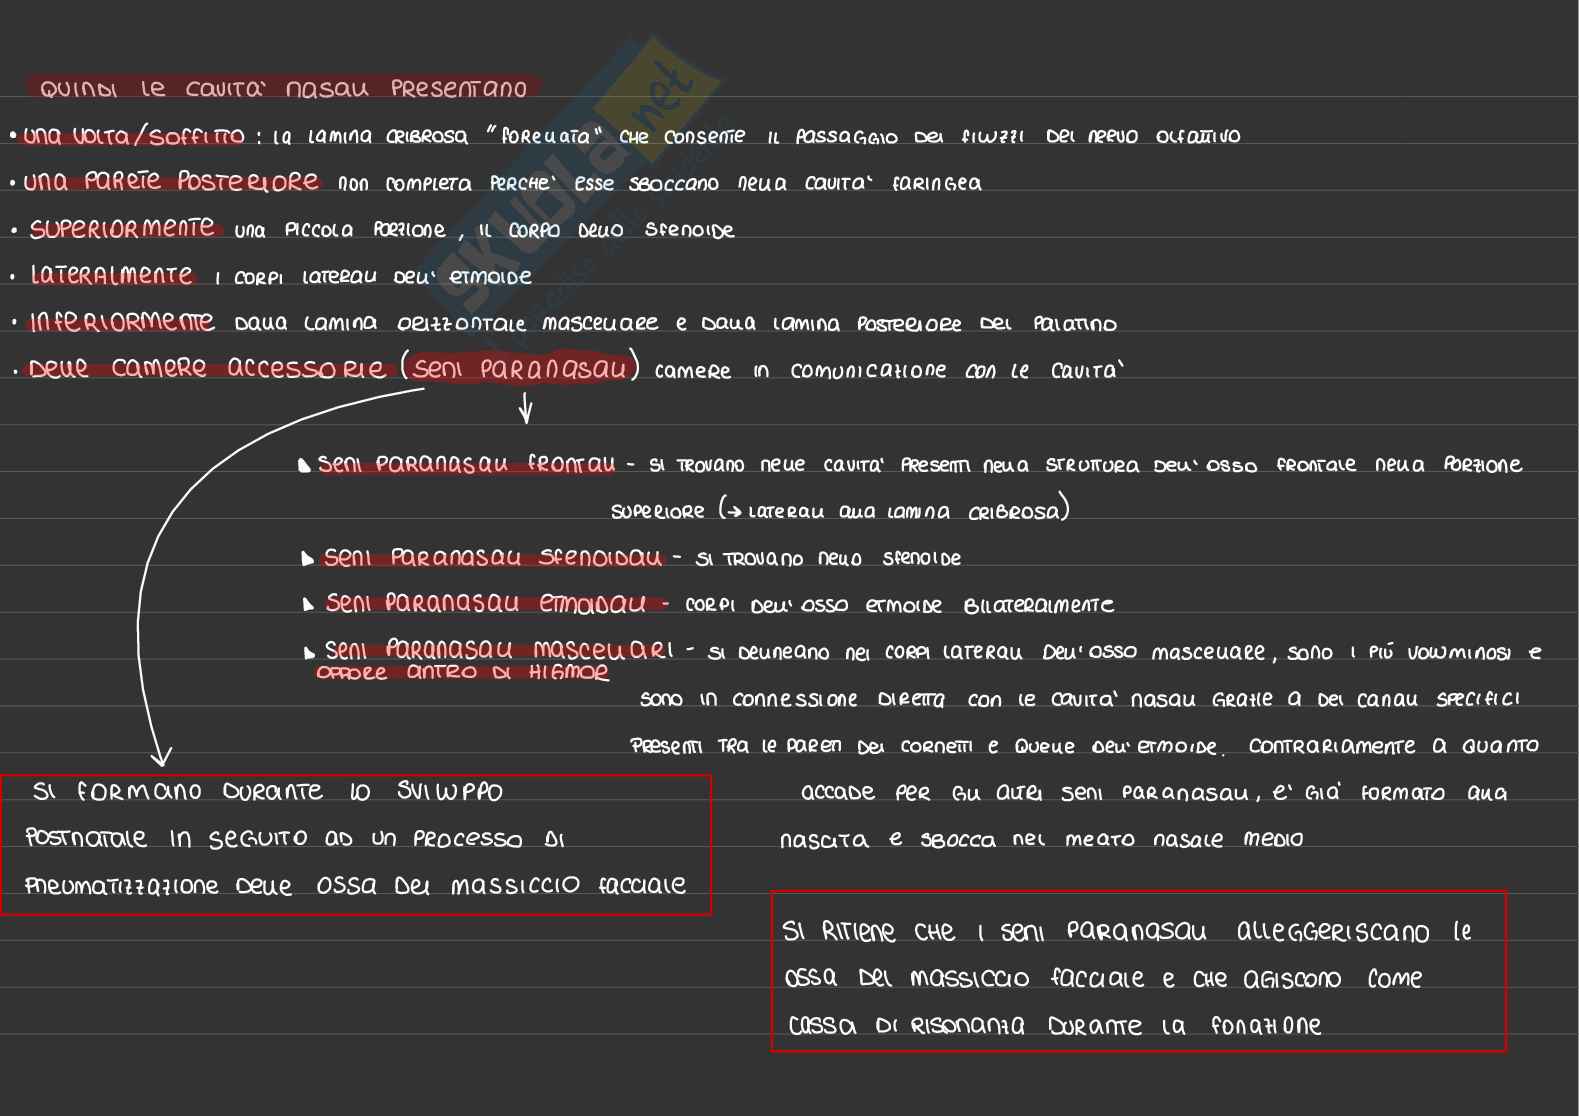Click the underlined text Oppure antro di Highmor

[462, 673]
